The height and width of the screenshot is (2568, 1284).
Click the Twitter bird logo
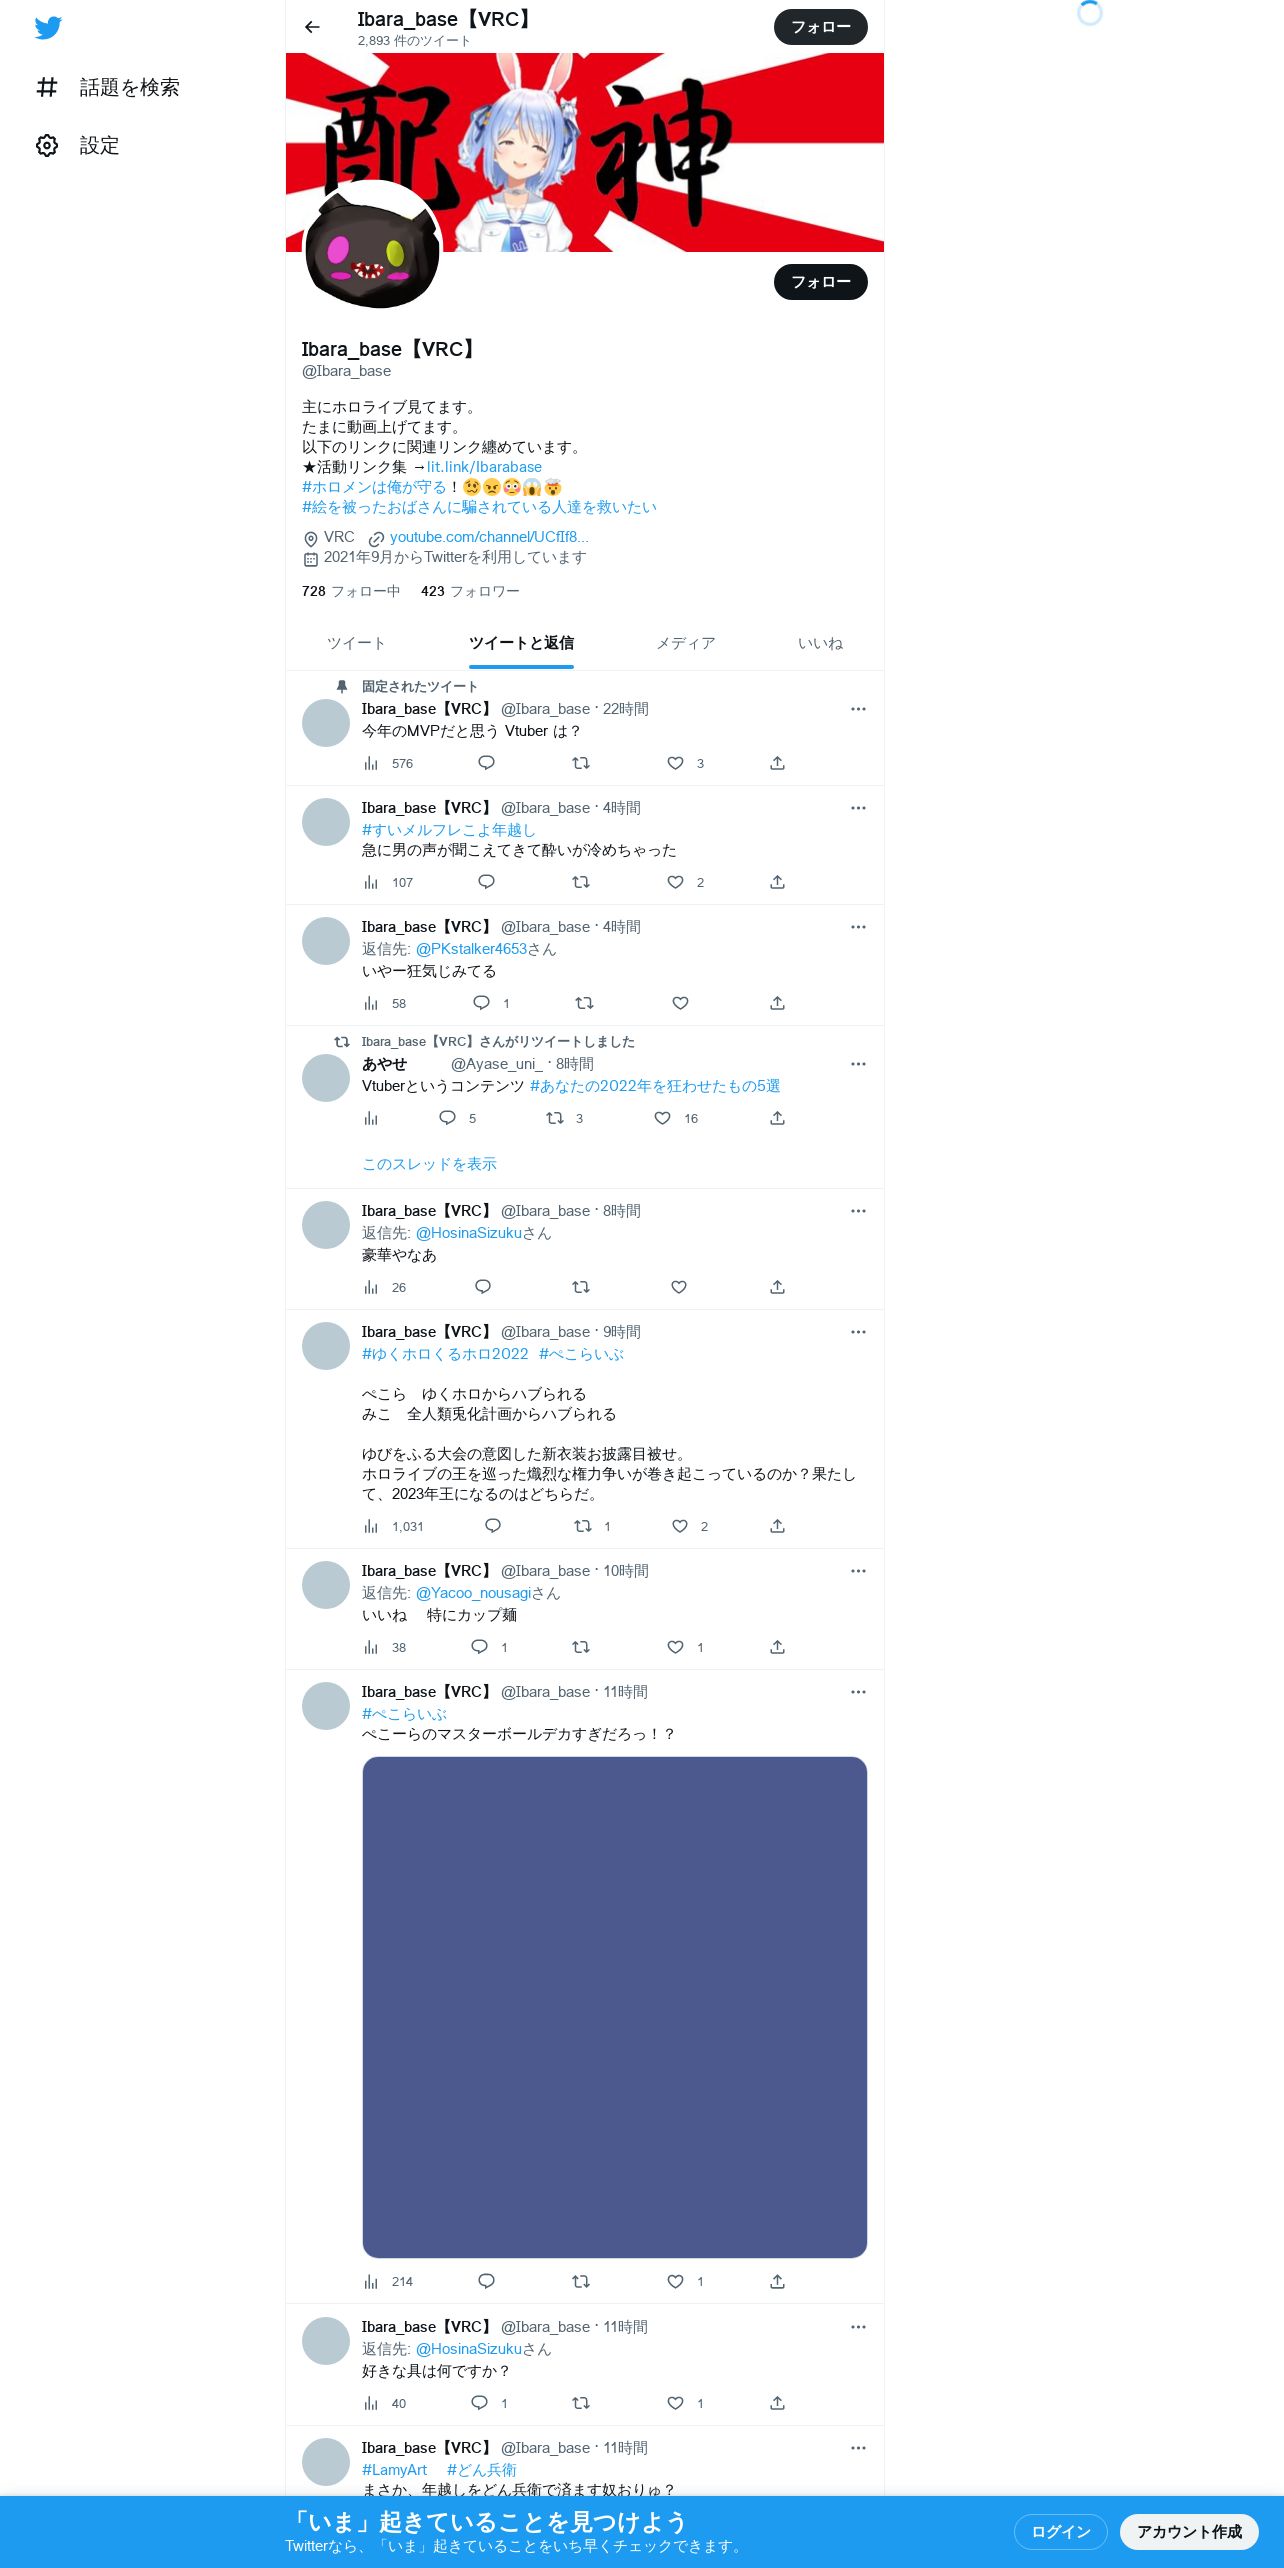(48, 27)
